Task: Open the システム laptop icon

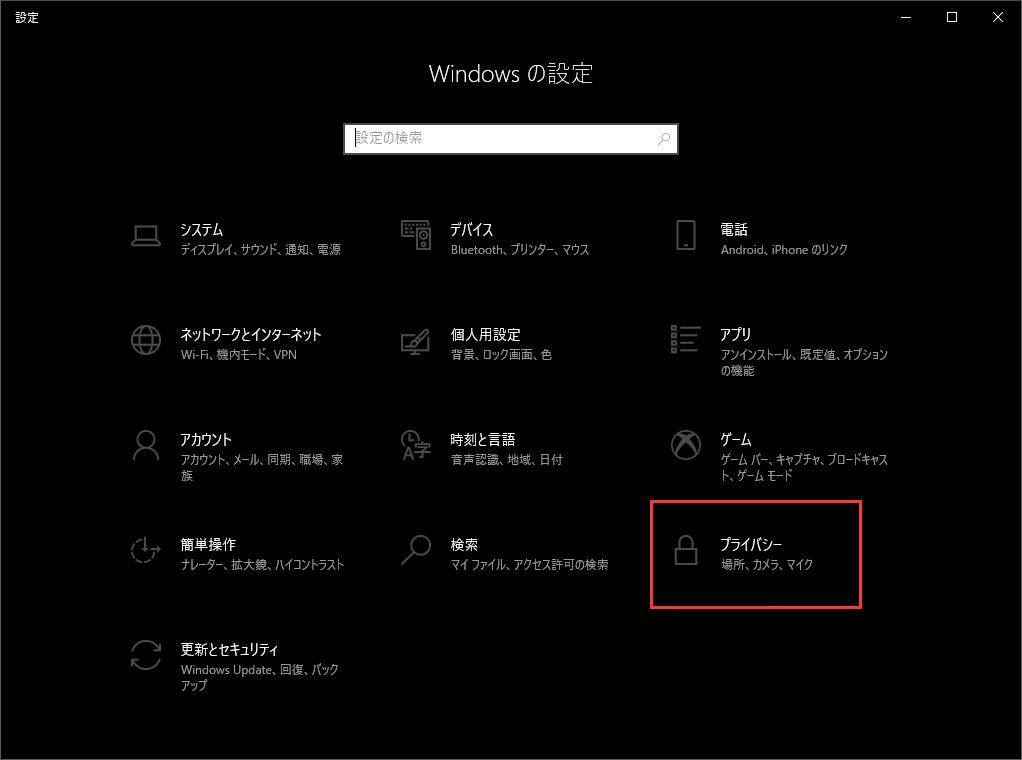Action: pyautogui.click(x=145, y=236)
